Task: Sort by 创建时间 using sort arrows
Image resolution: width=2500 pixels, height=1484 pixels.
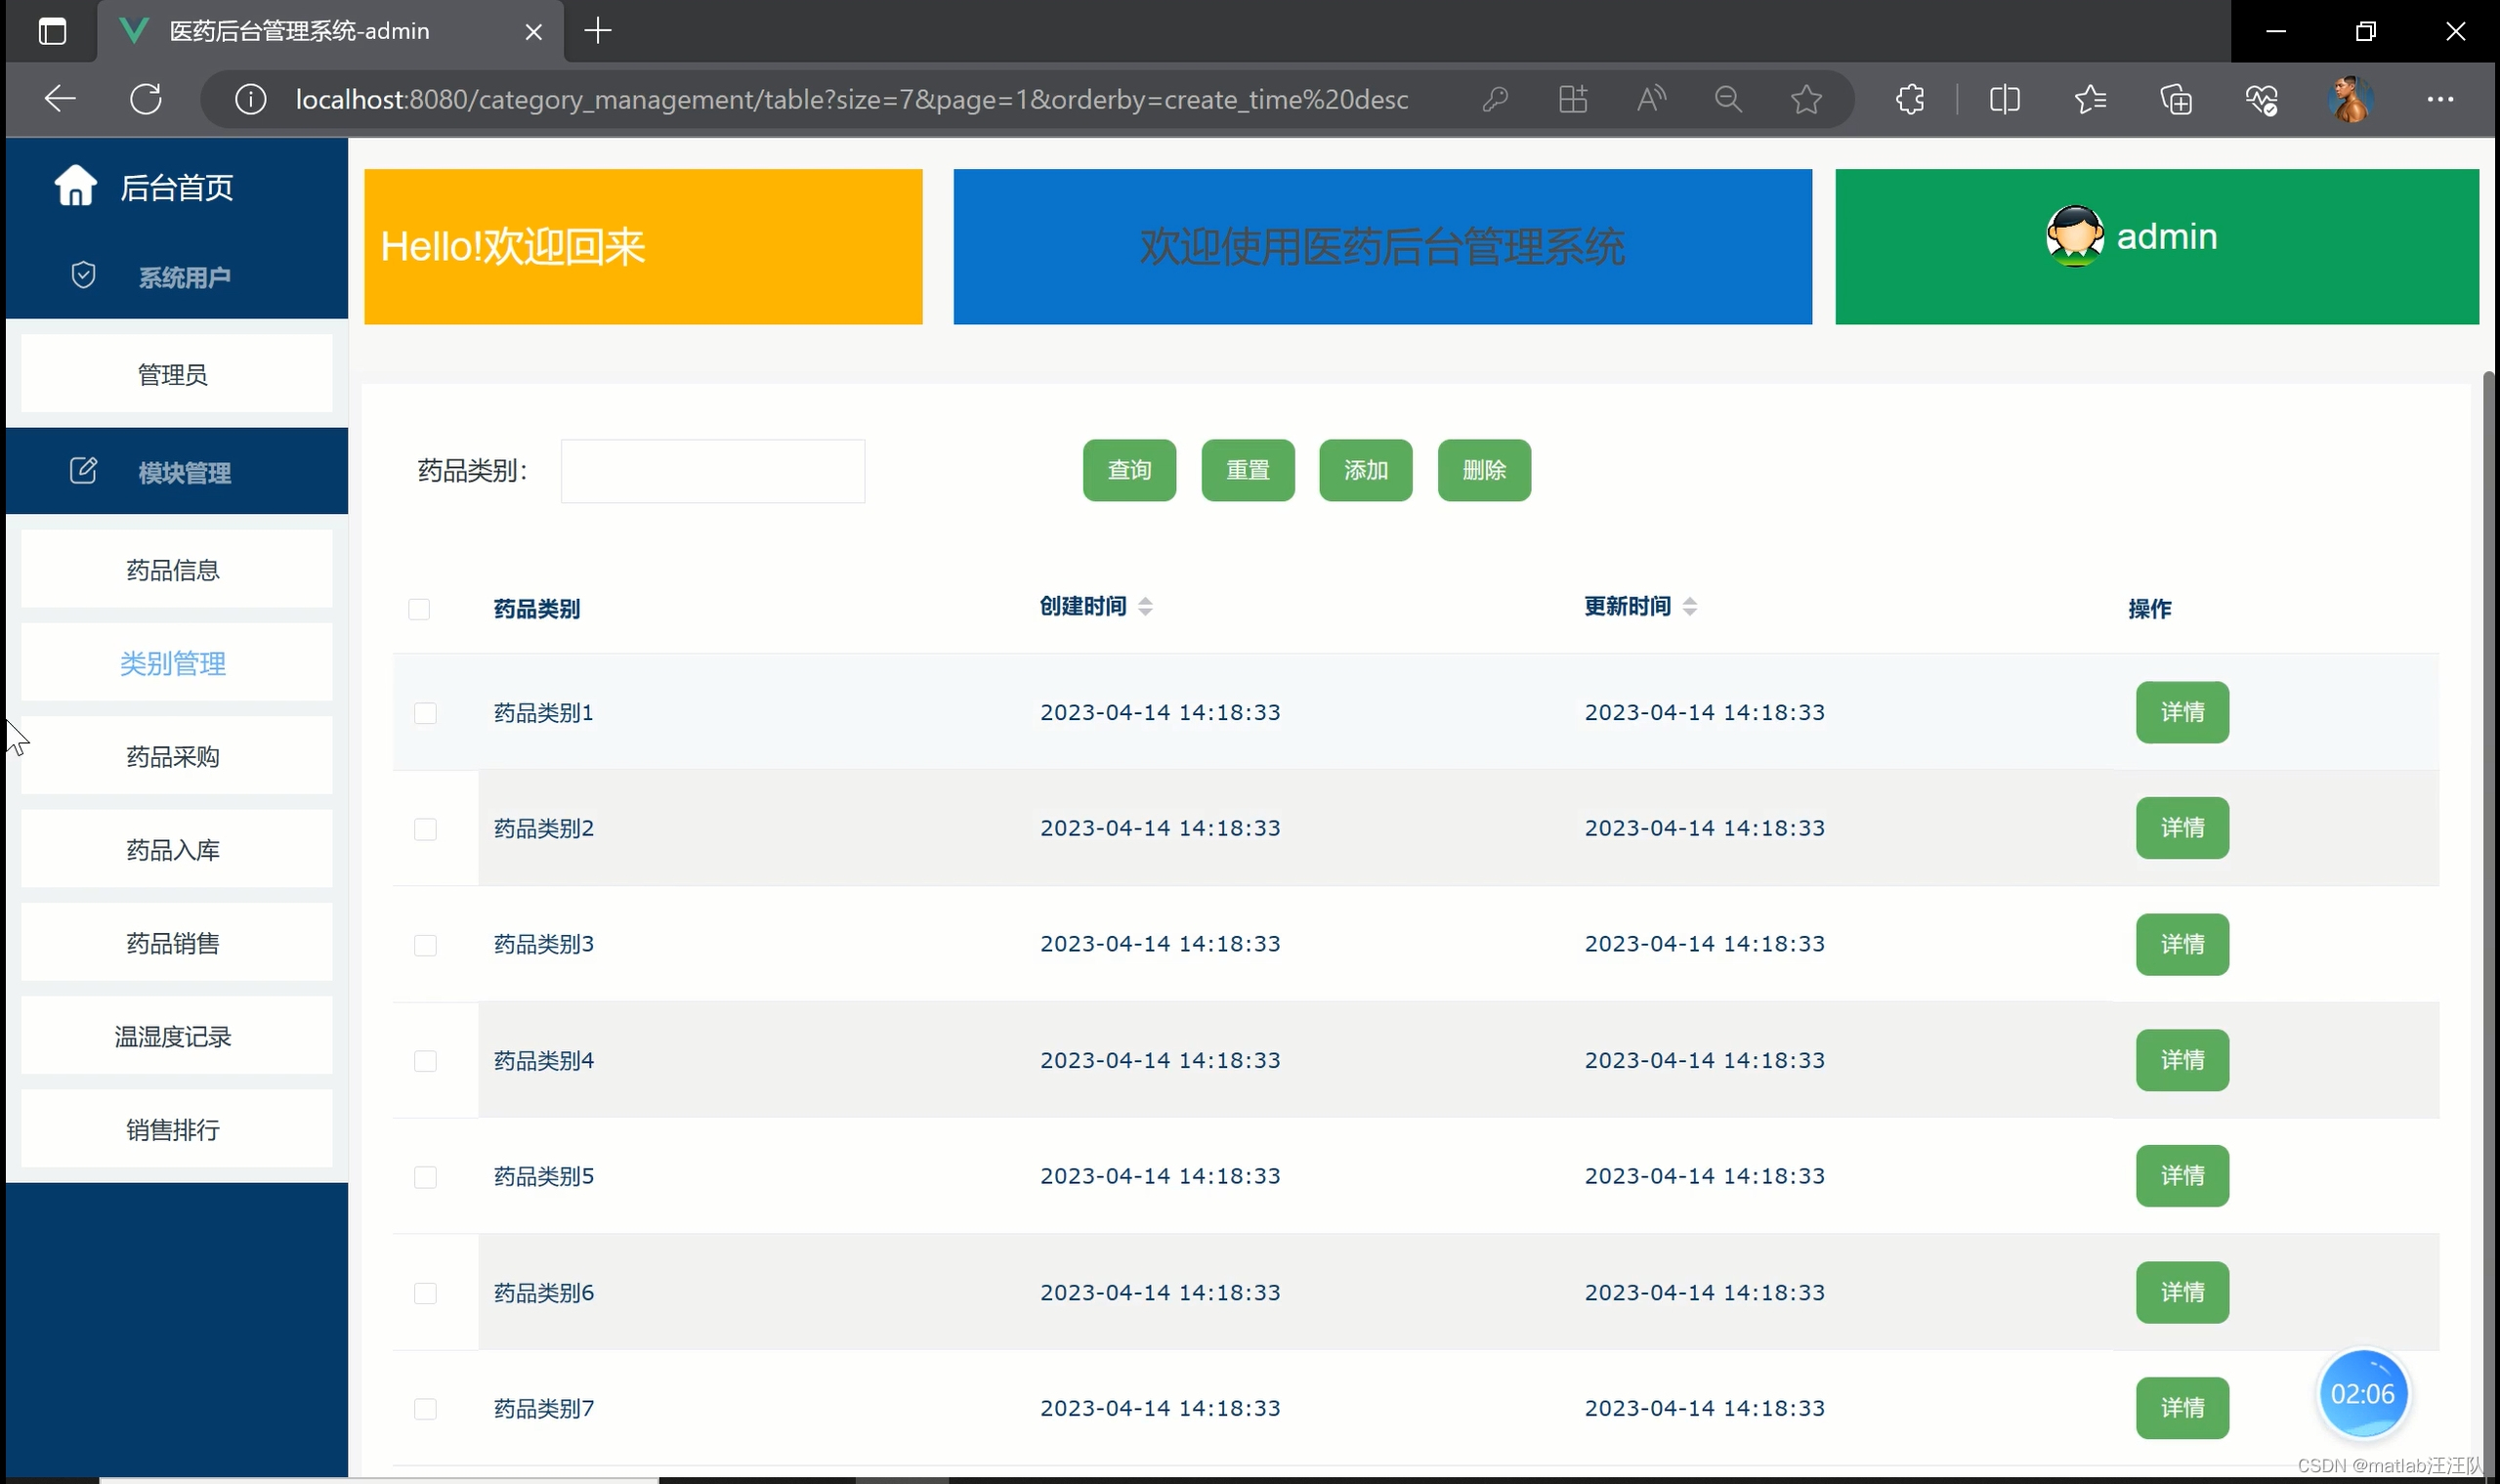Action: [1145, 606]
